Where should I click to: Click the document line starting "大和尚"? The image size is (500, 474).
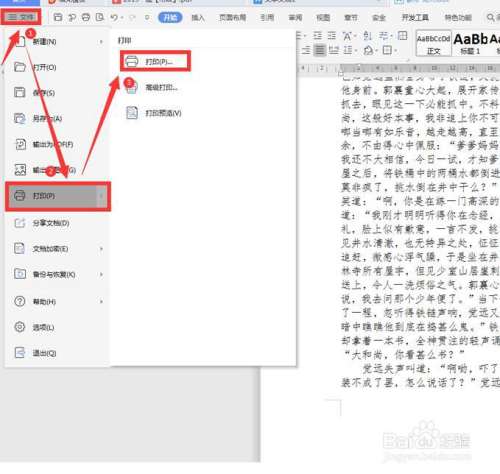(404, 355)
